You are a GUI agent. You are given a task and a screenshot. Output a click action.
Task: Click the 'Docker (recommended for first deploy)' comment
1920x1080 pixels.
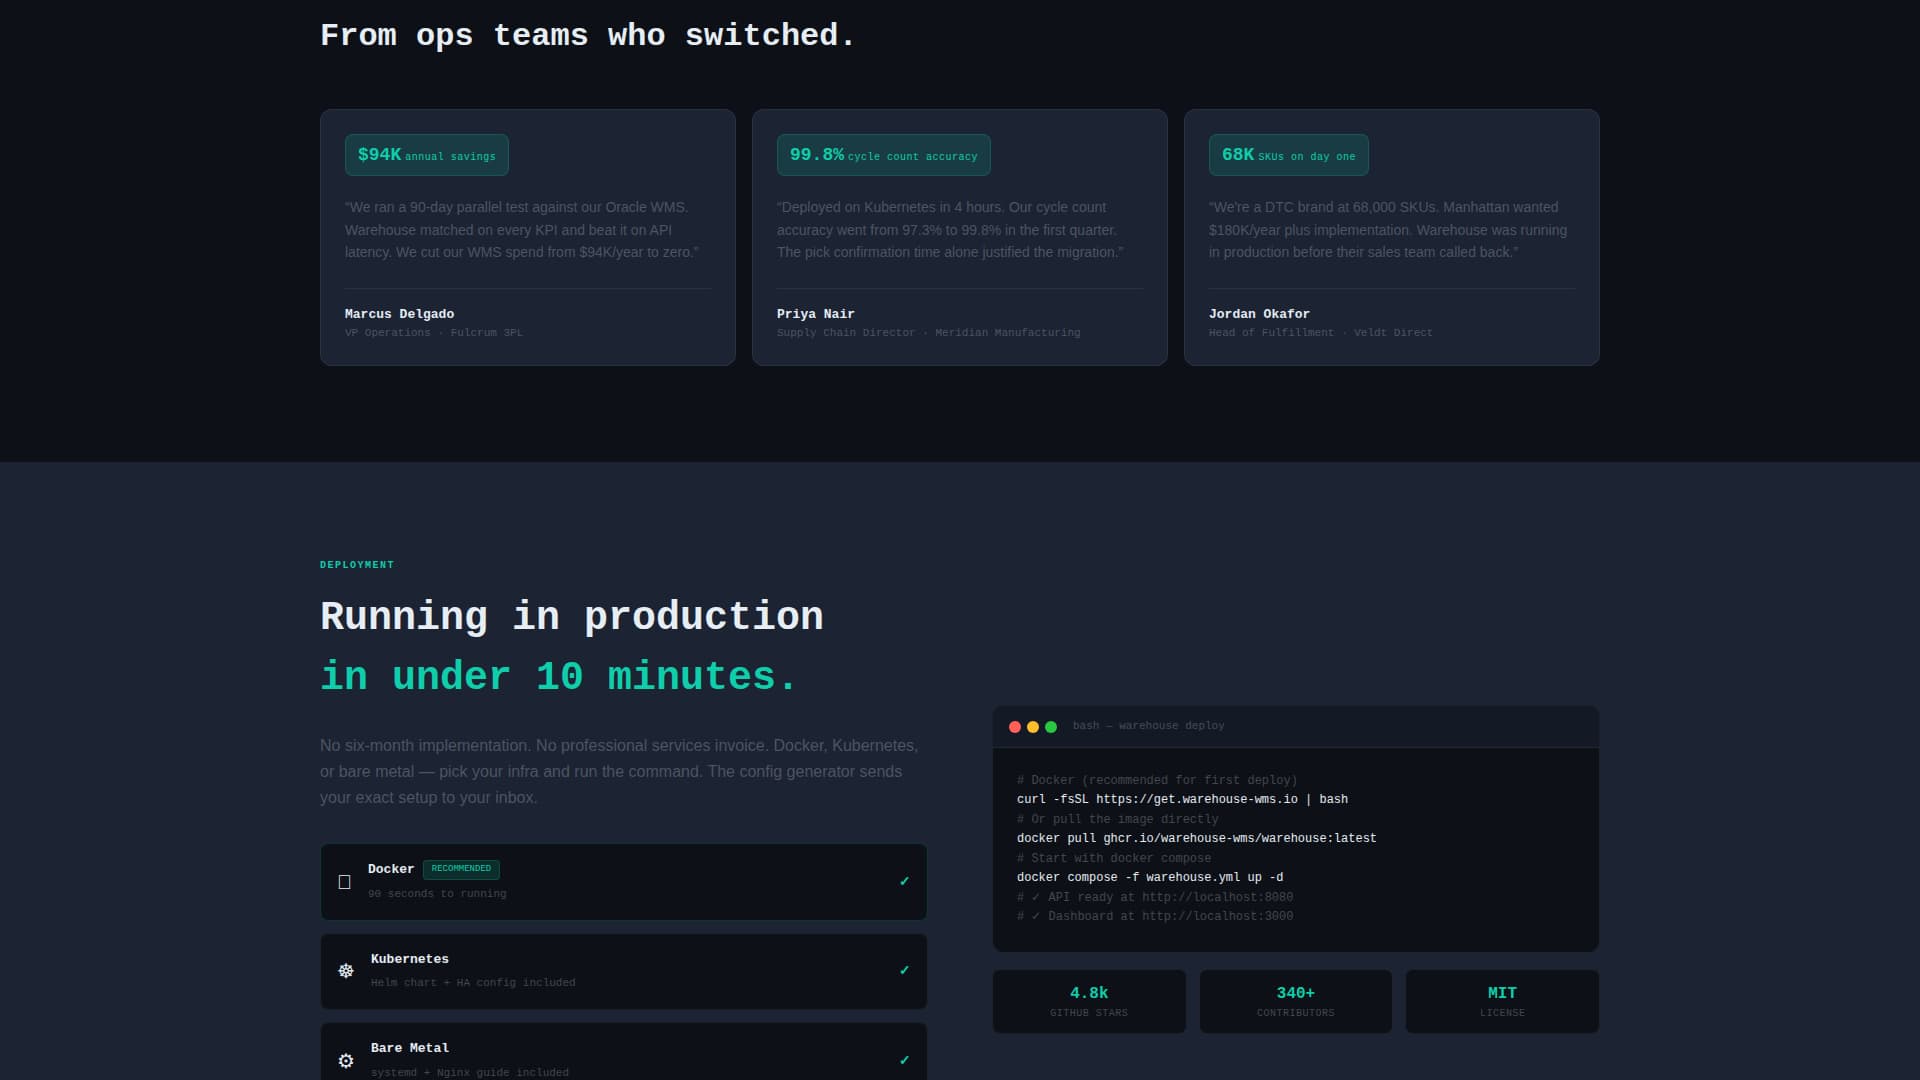1157,780
